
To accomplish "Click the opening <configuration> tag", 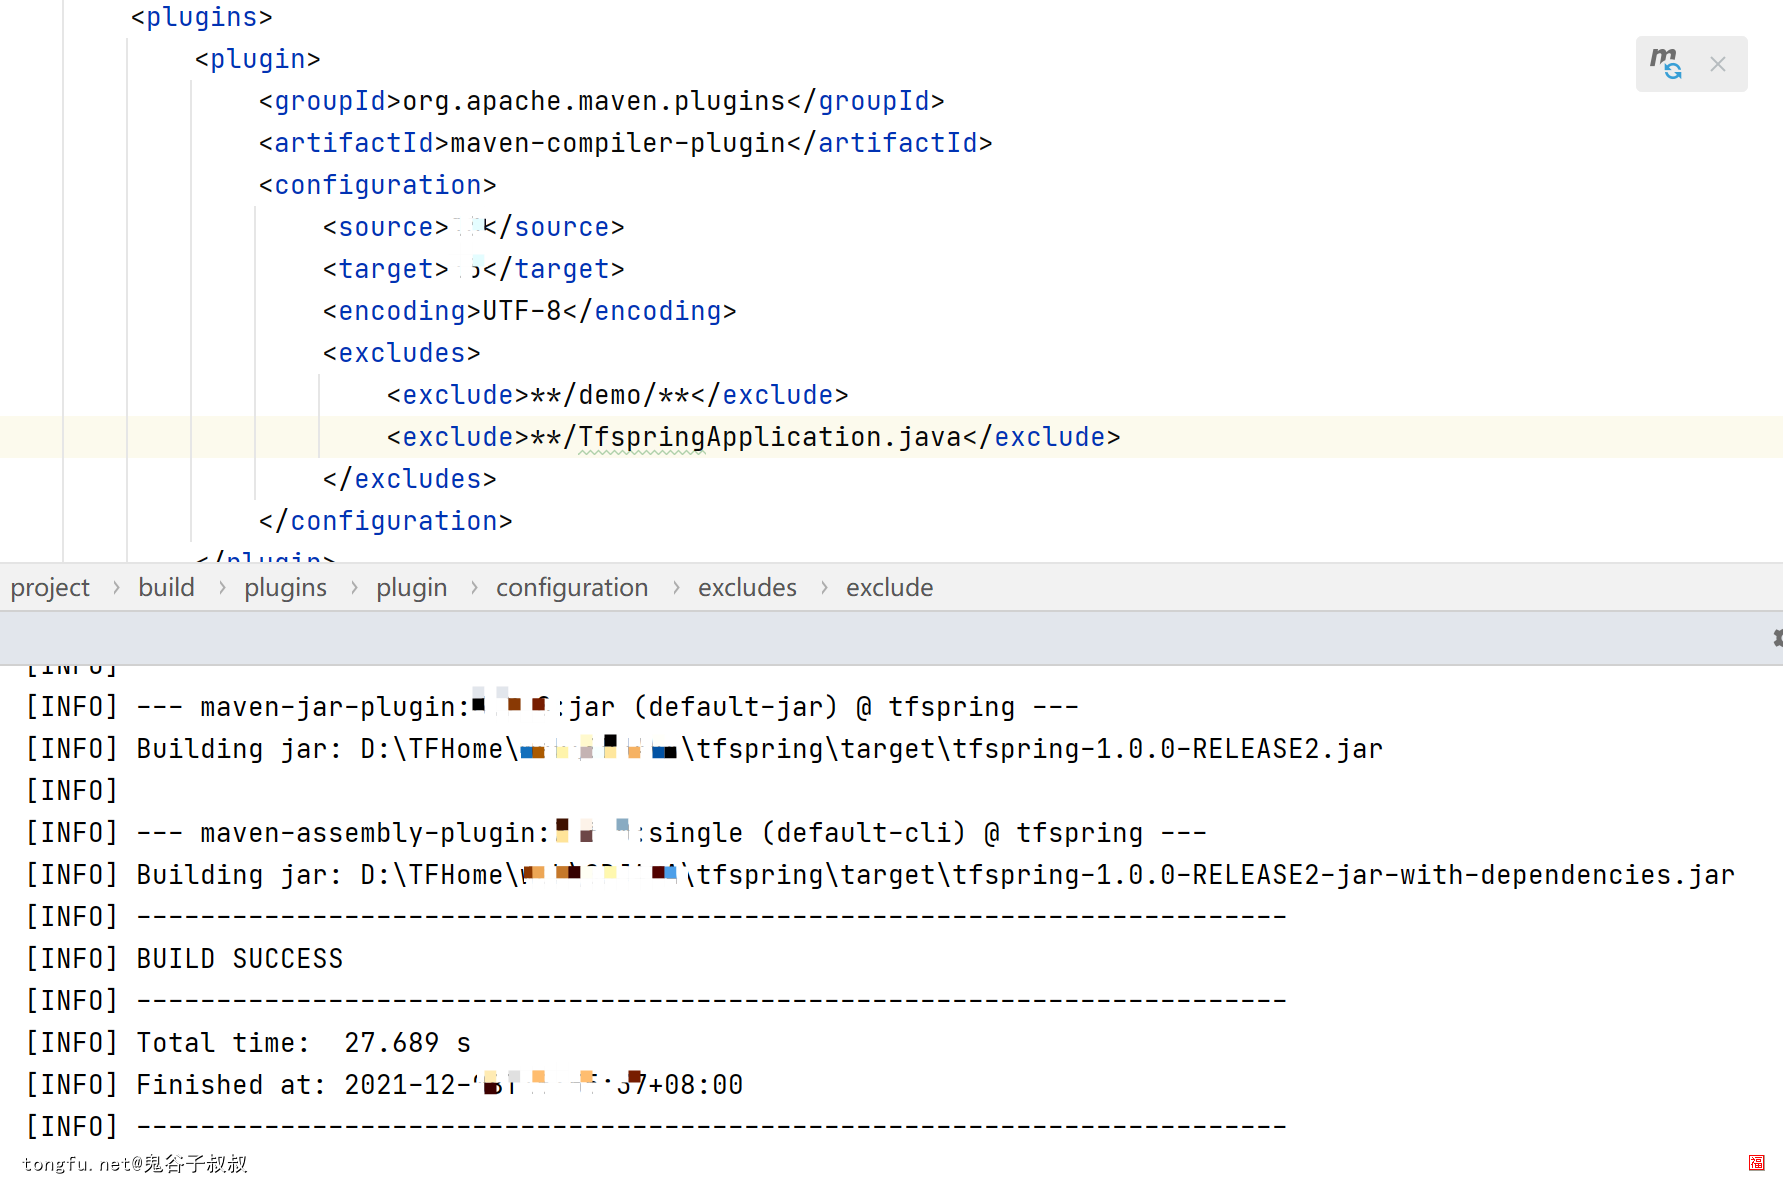I will click(x=377, y=185).
